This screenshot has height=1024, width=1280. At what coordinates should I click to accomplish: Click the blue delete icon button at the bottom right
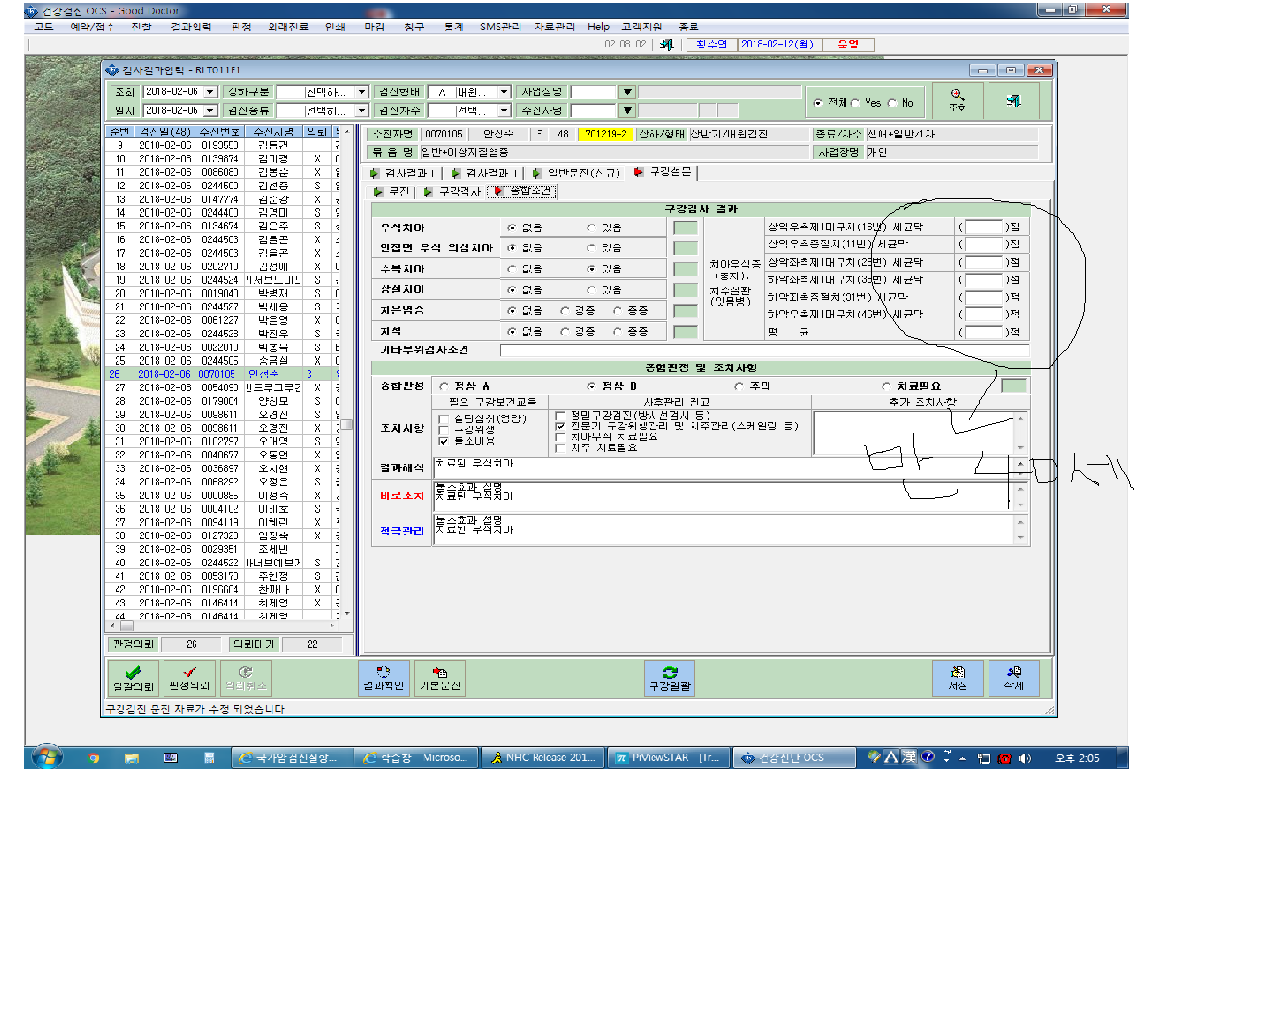[x=1014, y=678]
